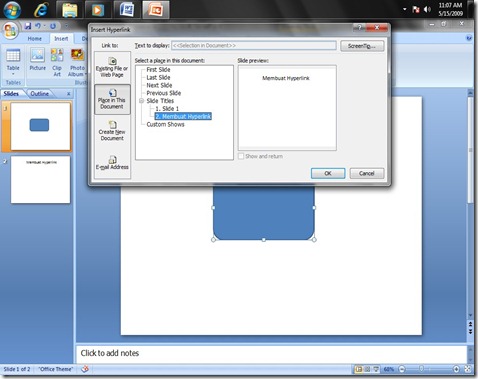Open Clip Art from the ribbon

coord(57,62)
